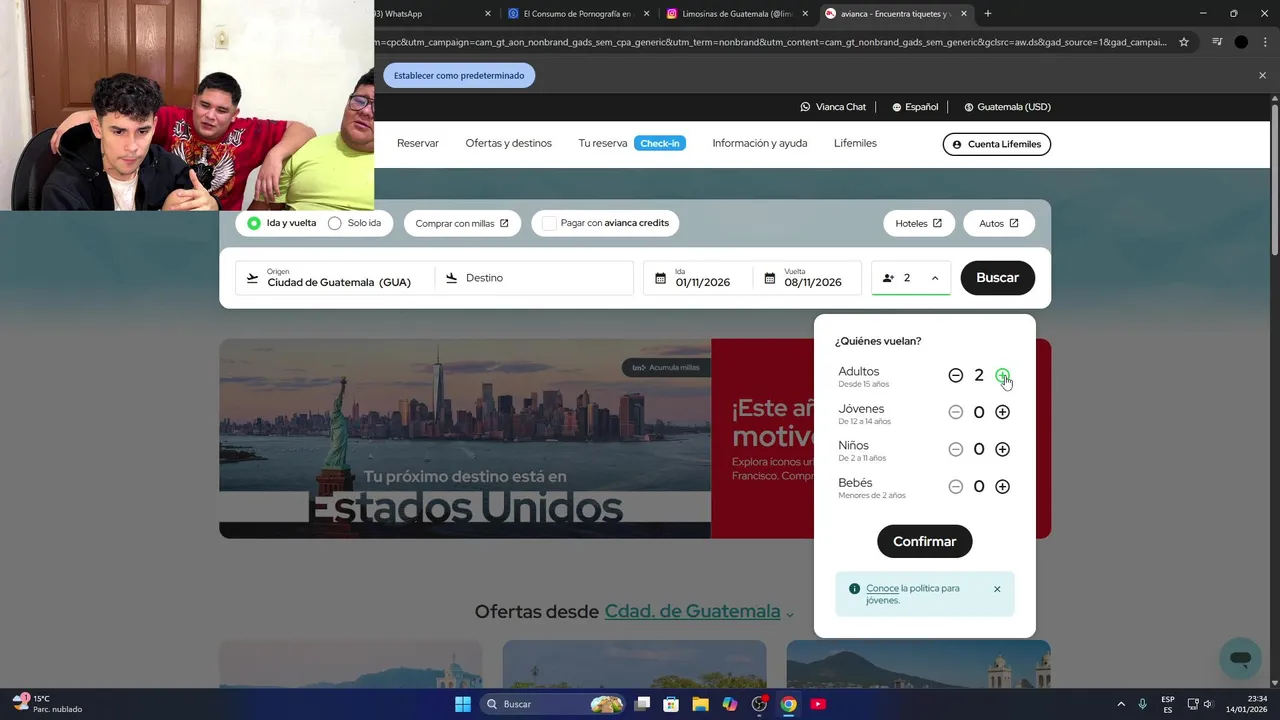Click the Check-in badge

pos(660,143)
